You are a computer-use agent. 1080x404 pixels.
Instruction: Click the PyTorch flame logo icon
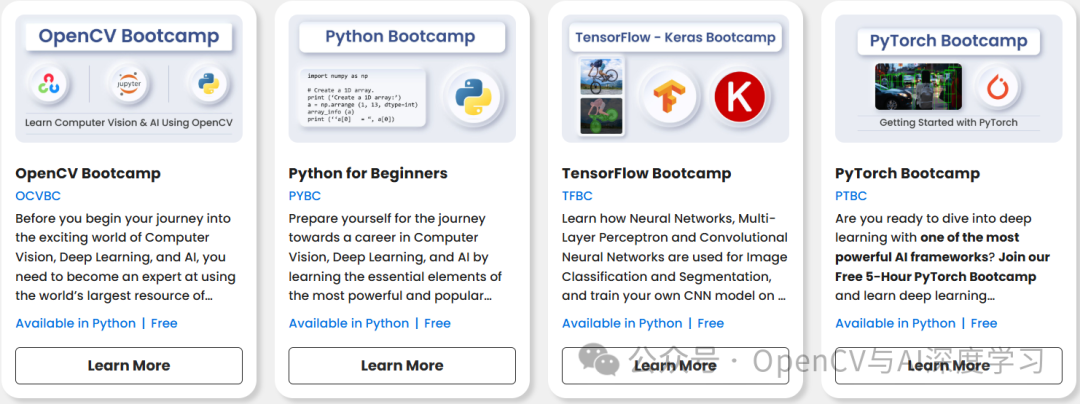tap(995, 87)
